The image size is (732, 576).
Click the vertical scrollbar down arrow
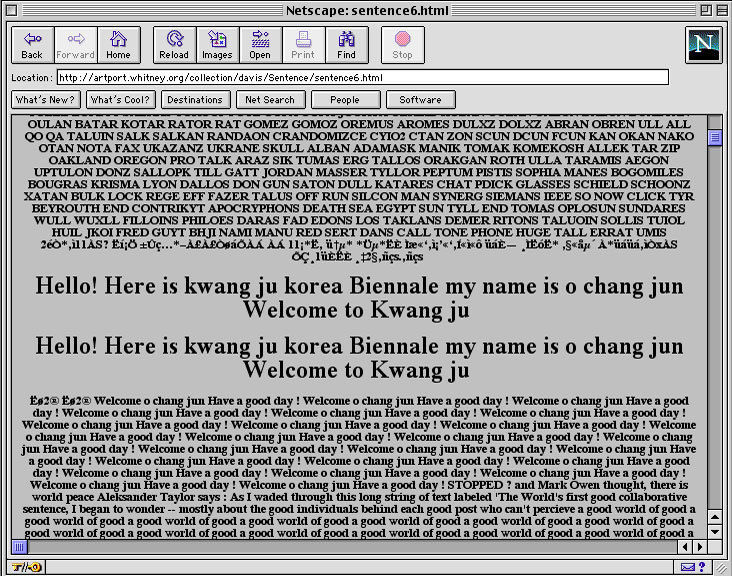(715, 532)
